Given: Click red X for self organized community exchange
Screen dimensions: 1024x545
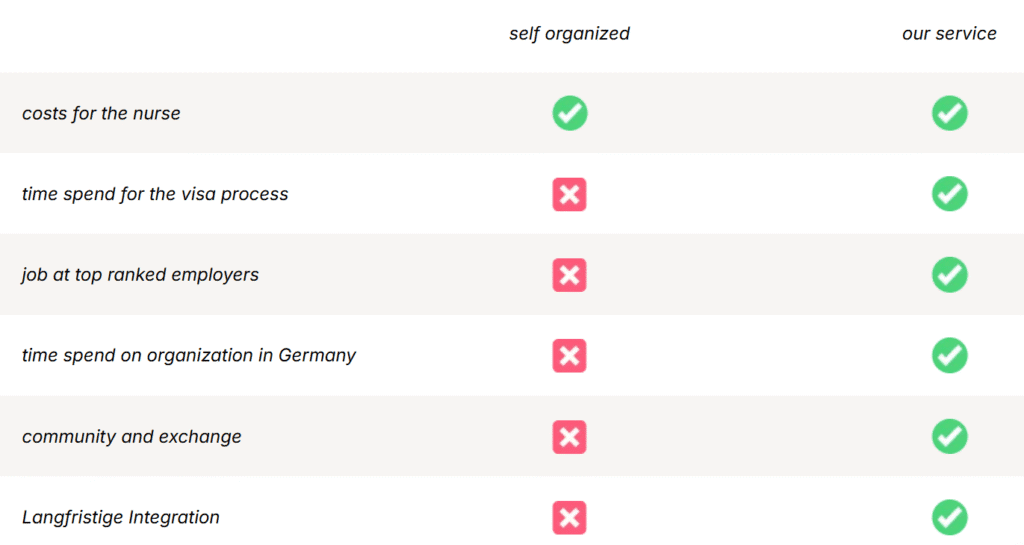Looking at the screenshot, I should [570, 437].
